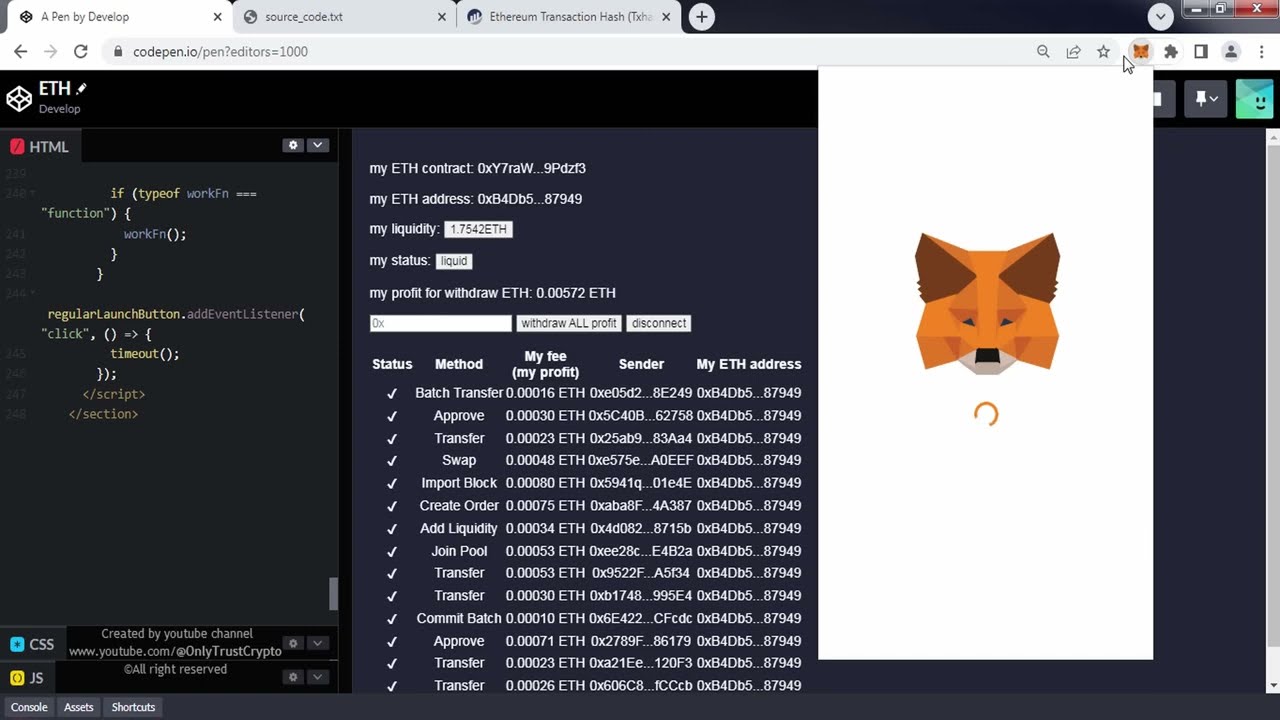
Task: Click the Batch Transfer method cell
Action: [x=459, y=393]
